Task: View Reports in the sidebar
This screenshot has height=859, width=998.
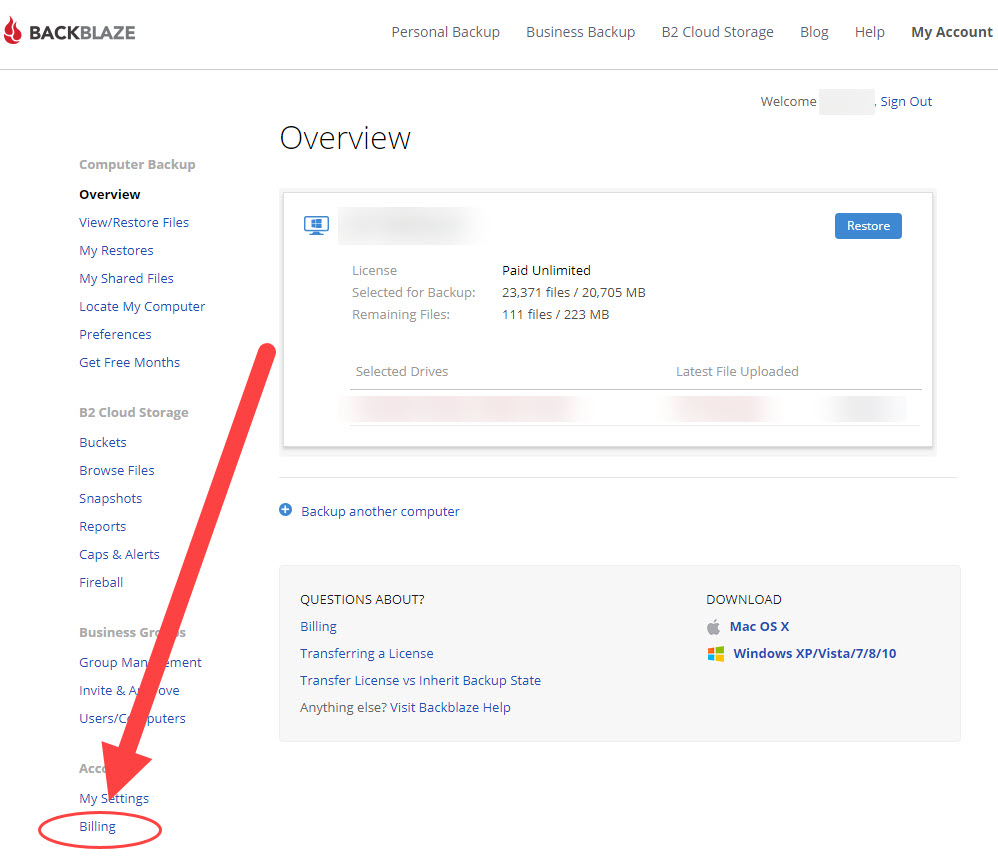Action: 102,527
